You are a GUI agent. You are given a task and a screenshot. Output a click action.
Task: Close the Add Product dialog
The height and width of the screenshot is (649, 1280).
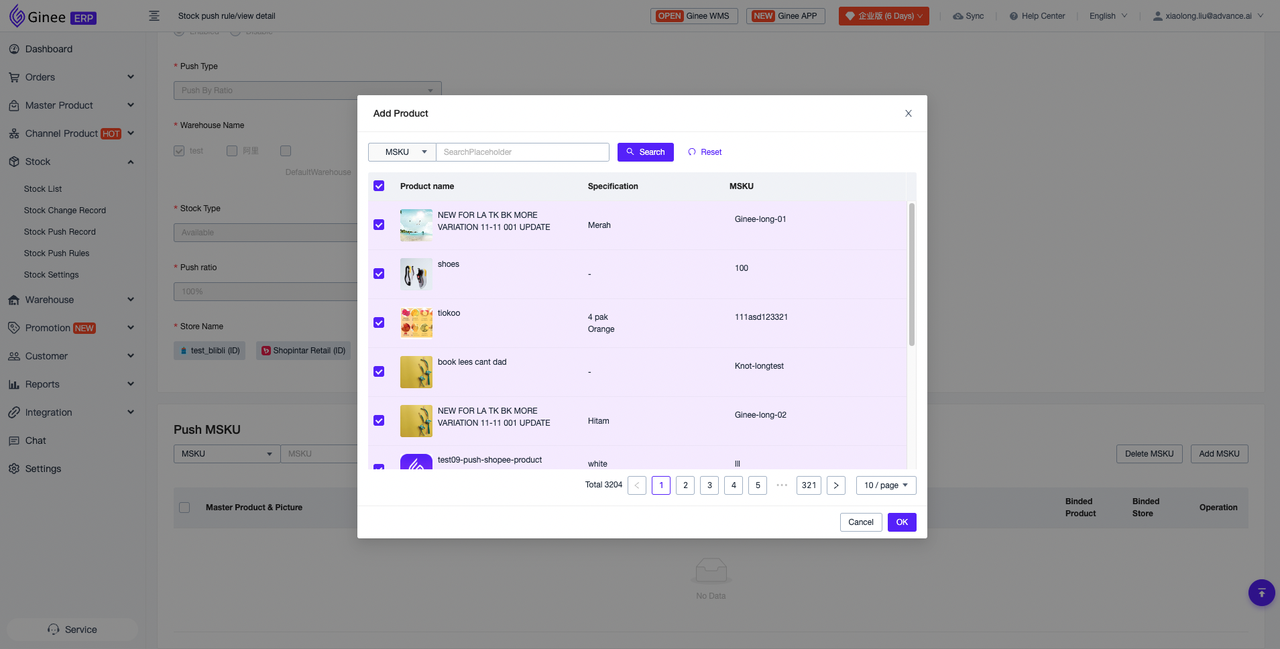[908, 114]
